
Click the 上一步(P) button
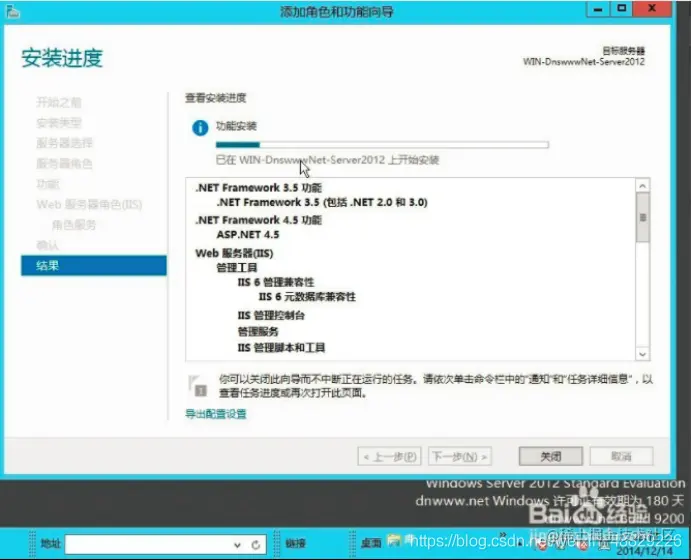(x=389, y=456)
